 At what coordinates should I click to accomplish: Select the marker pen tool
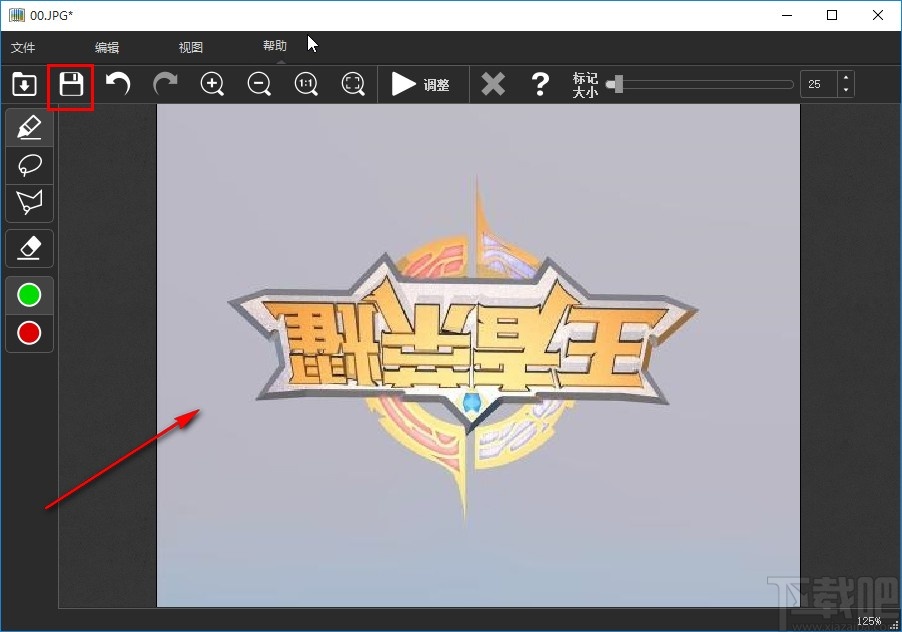coord(30,128)
